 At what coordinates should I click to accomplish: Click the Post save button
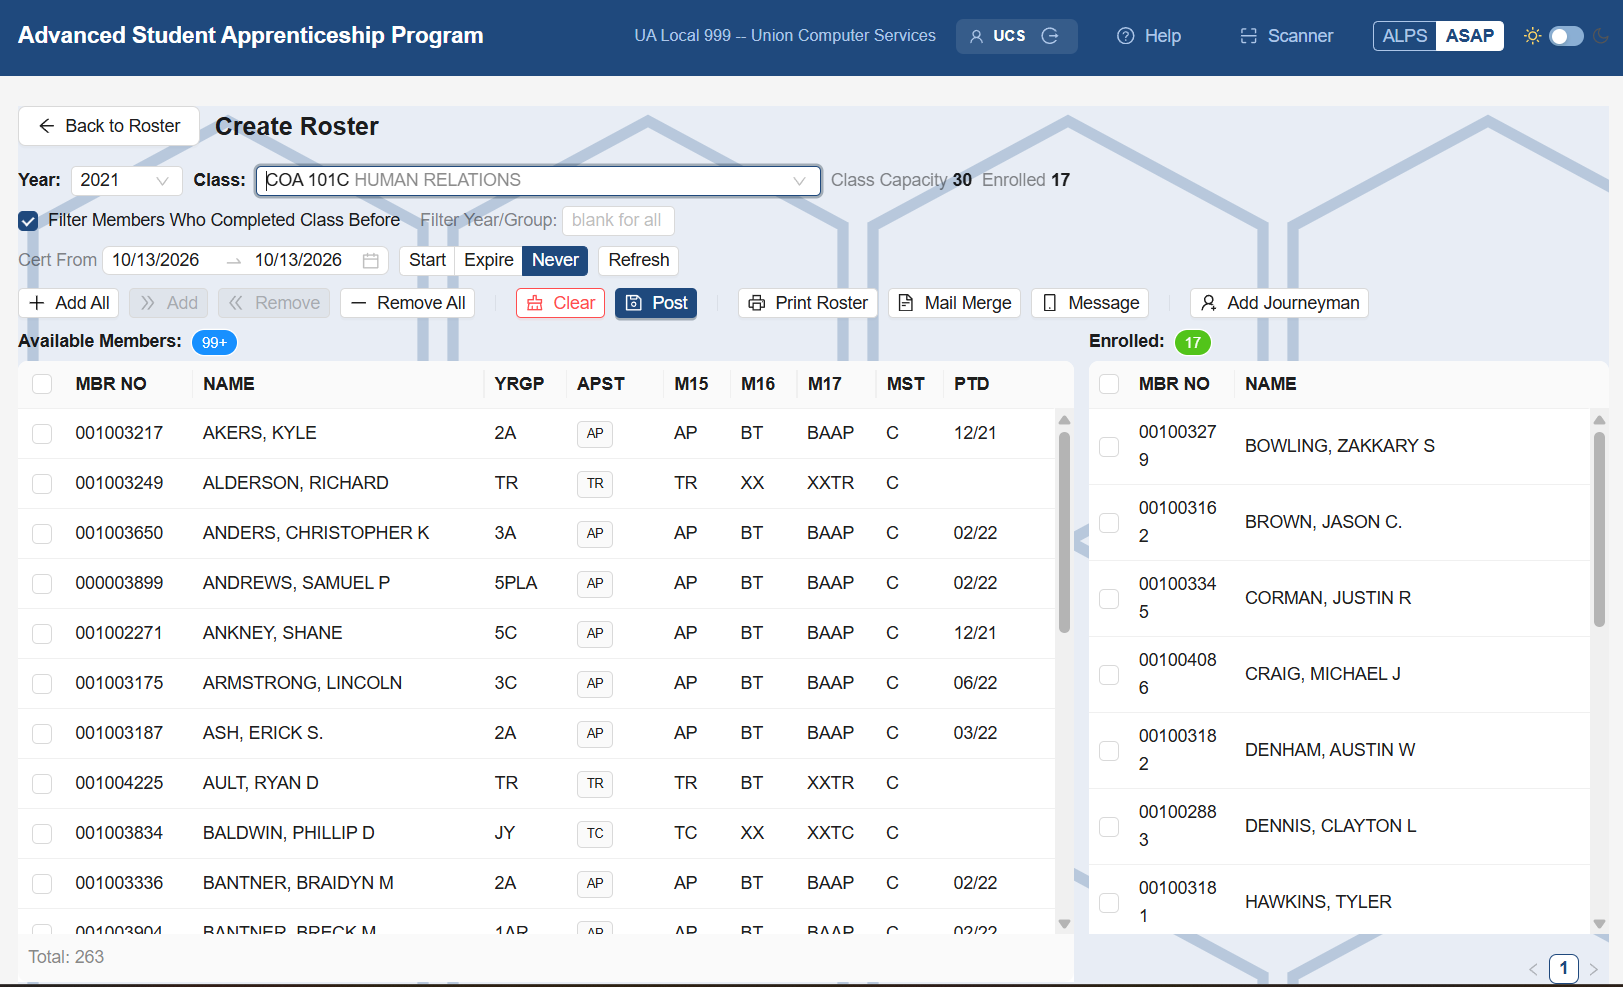click(656, 303)
